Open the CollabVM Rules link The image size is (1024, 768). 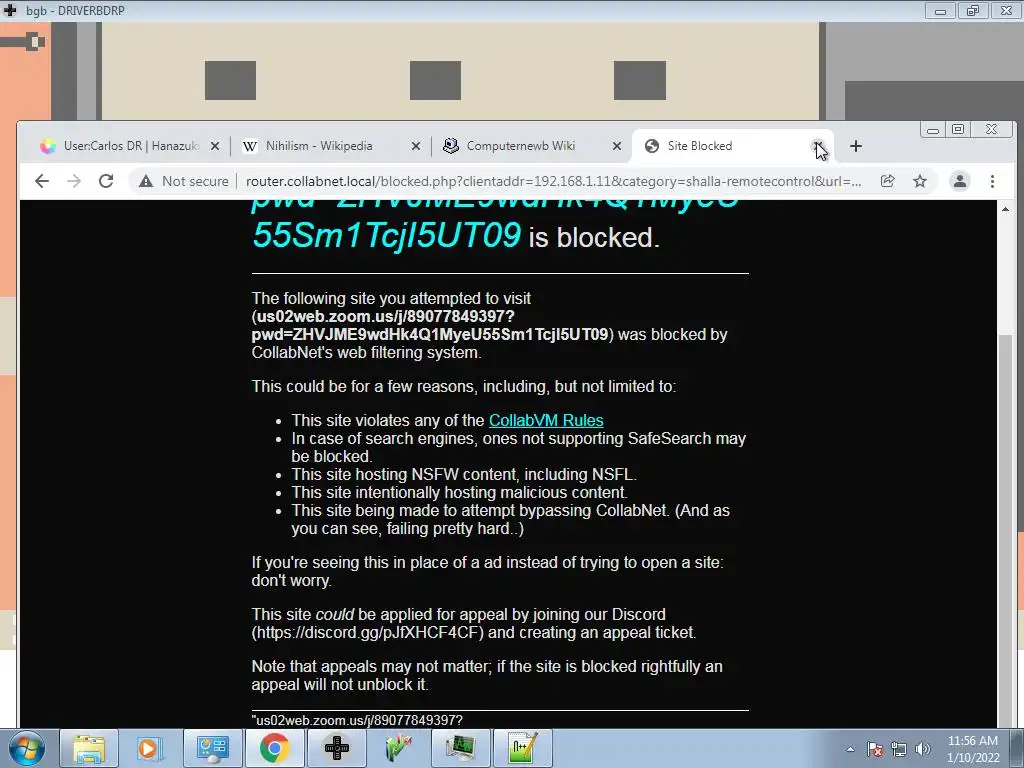point(546,421)
